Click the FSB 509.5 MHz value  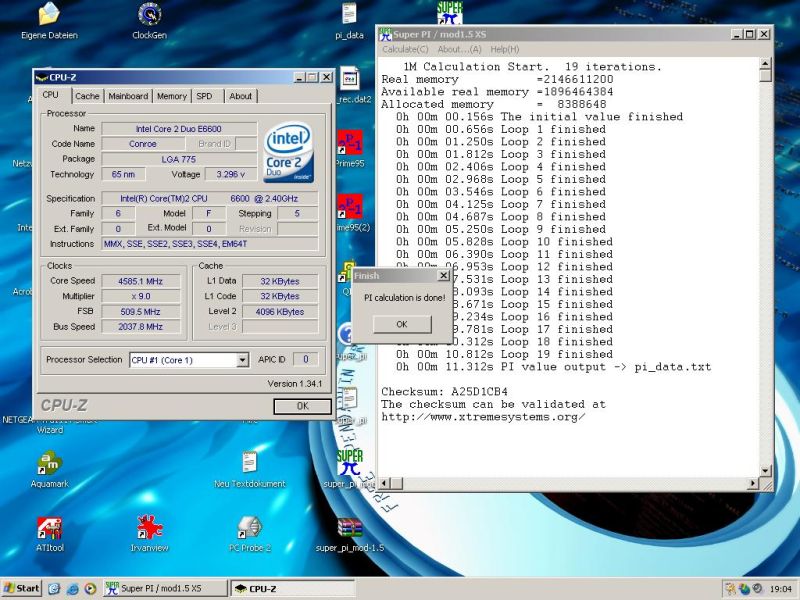coord(140,312)
